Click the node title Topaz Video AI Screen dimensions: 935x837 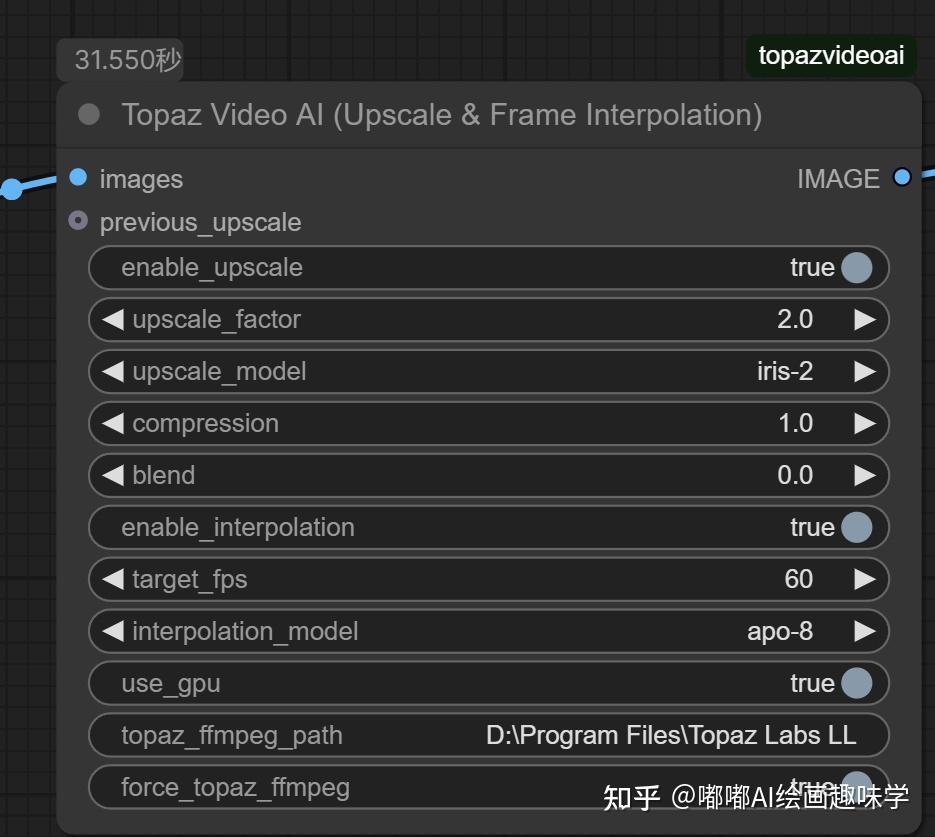pos(441,115)
